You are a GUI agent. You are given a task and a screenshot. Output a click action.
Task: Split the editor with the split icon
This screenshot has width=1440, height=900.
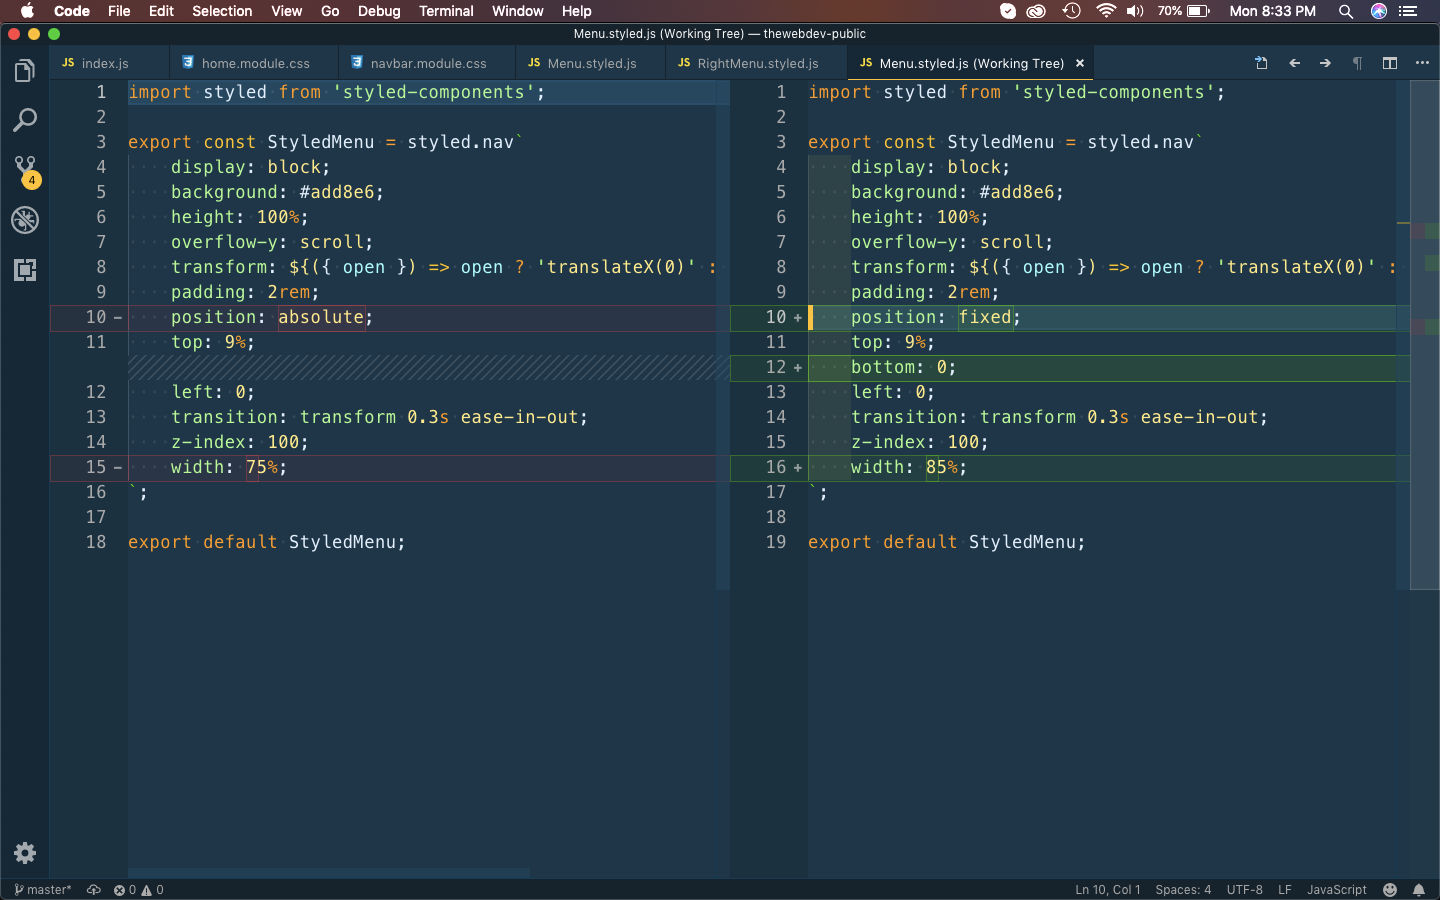point(1390,63)
